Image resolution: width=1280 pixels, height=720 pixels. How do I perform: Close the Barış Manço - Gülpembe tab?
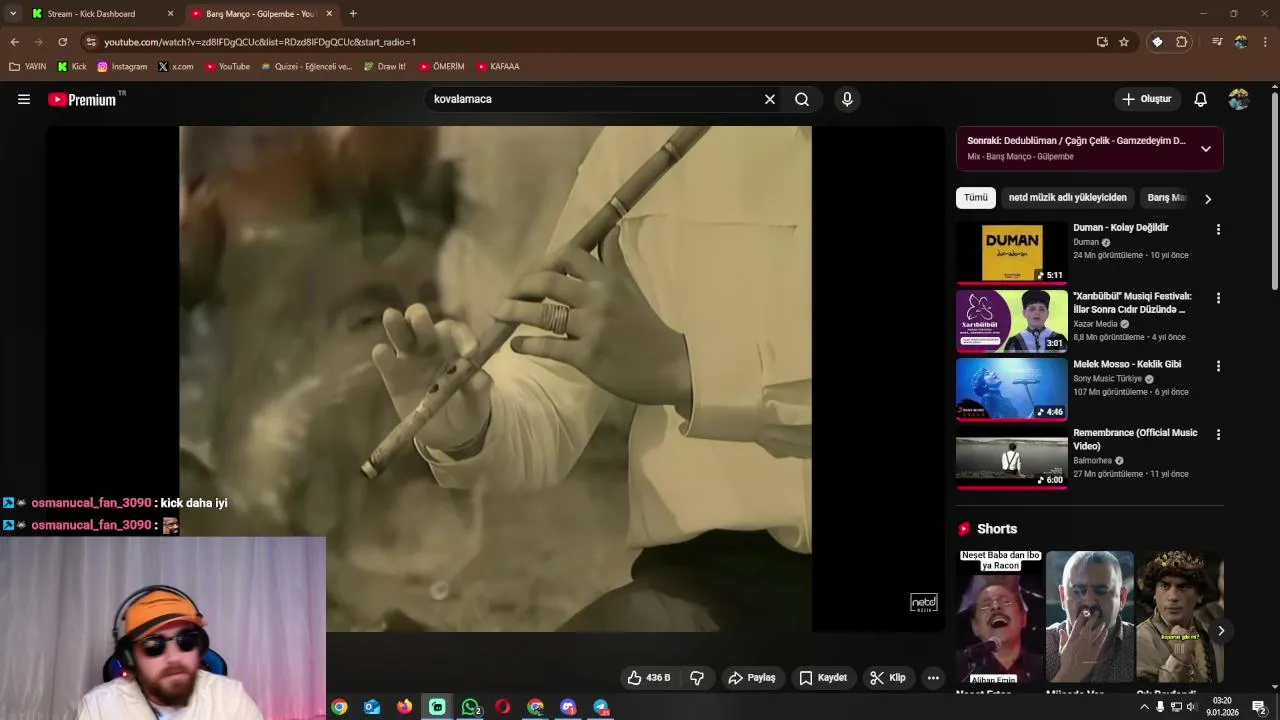click(x=329, y=14)
